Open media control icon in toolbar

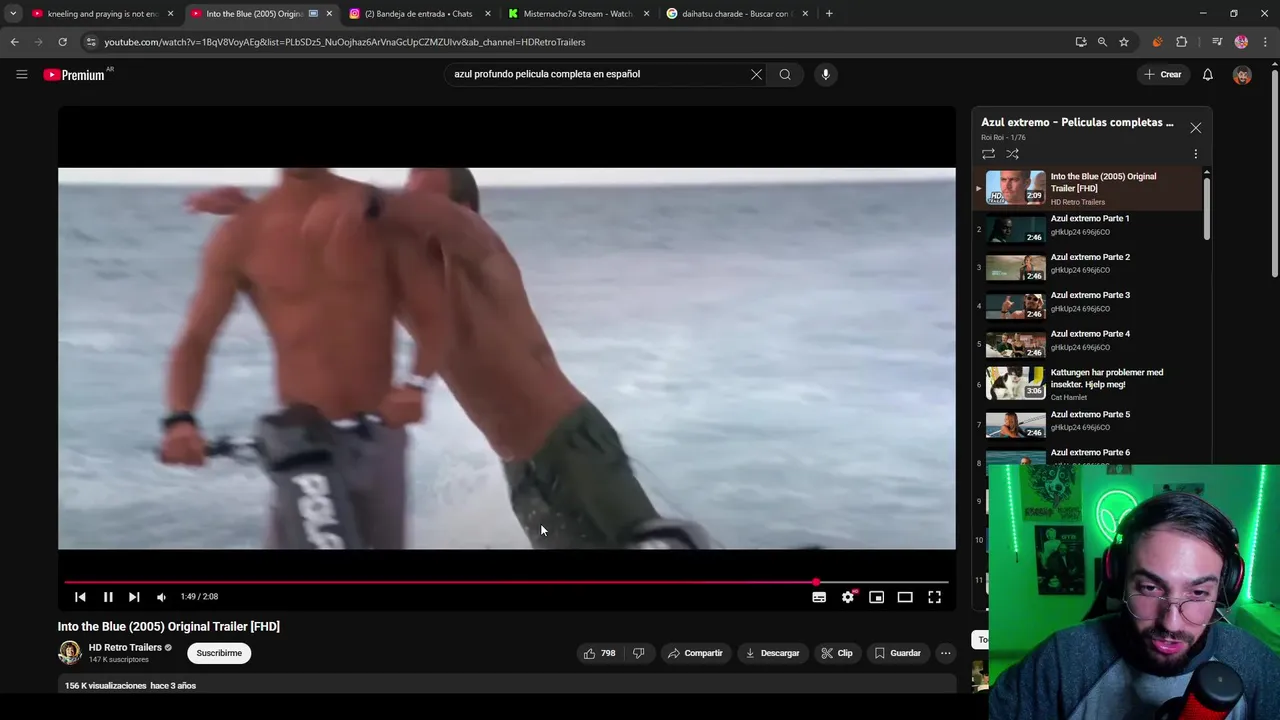coord(1217,42)
